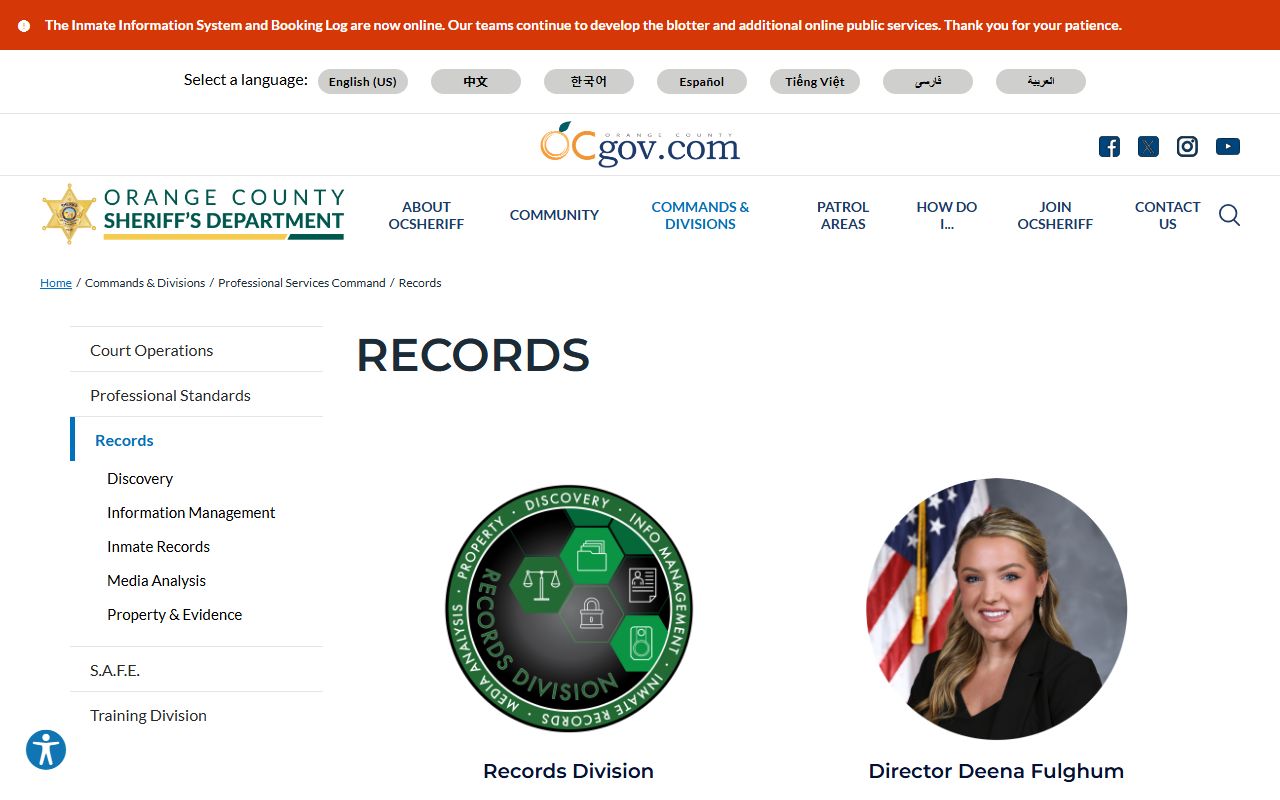
Task: Select Records in sidebar
Action: (196, 440)
